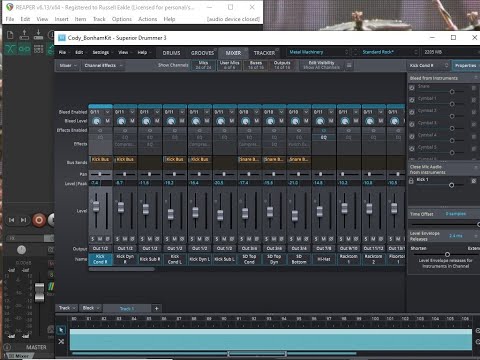Image resolution: width=480 pixels, height=360 pixels.
Task: Click the REAPER Save Project download-arrow icon
Action: click(38, 35)
